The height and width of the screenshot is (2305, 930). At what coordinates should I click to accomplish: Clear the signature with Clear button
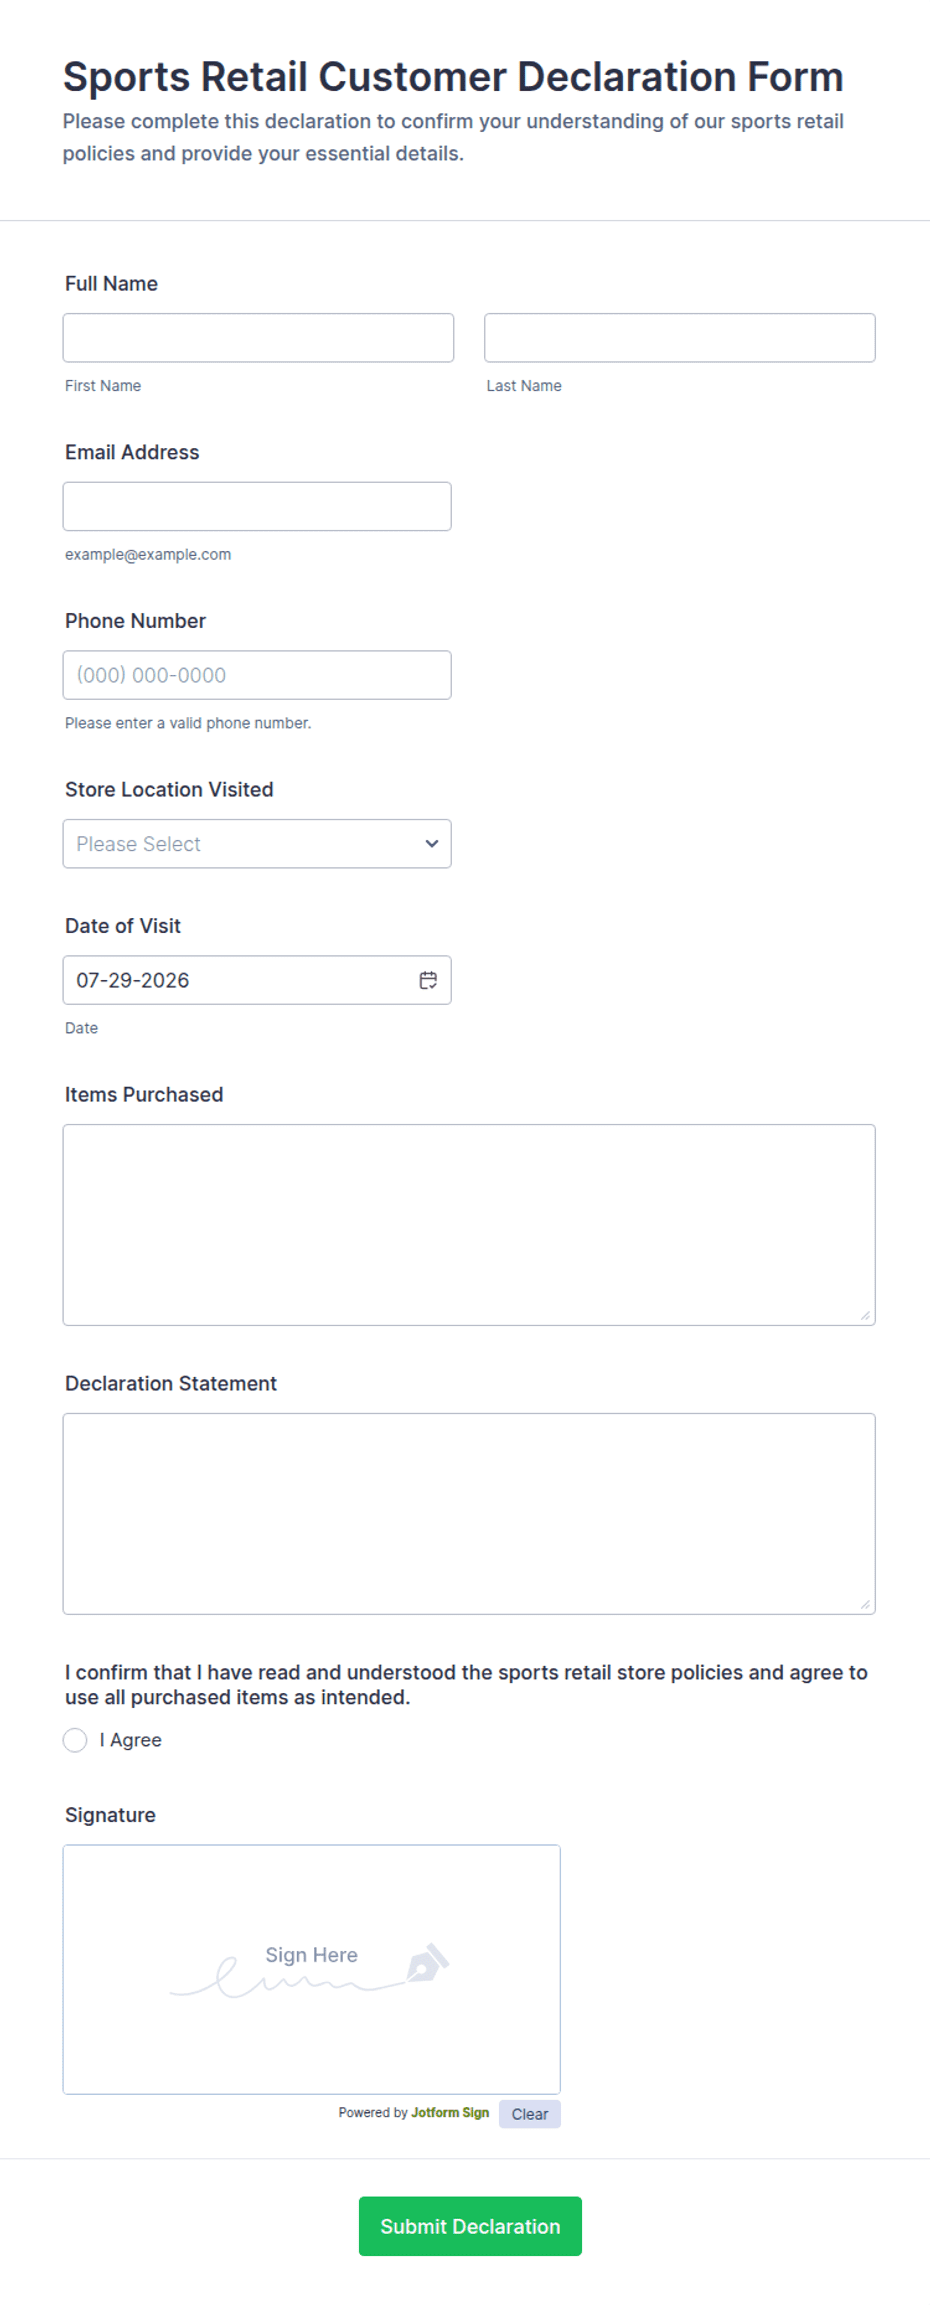click(x=530, y=2114)
